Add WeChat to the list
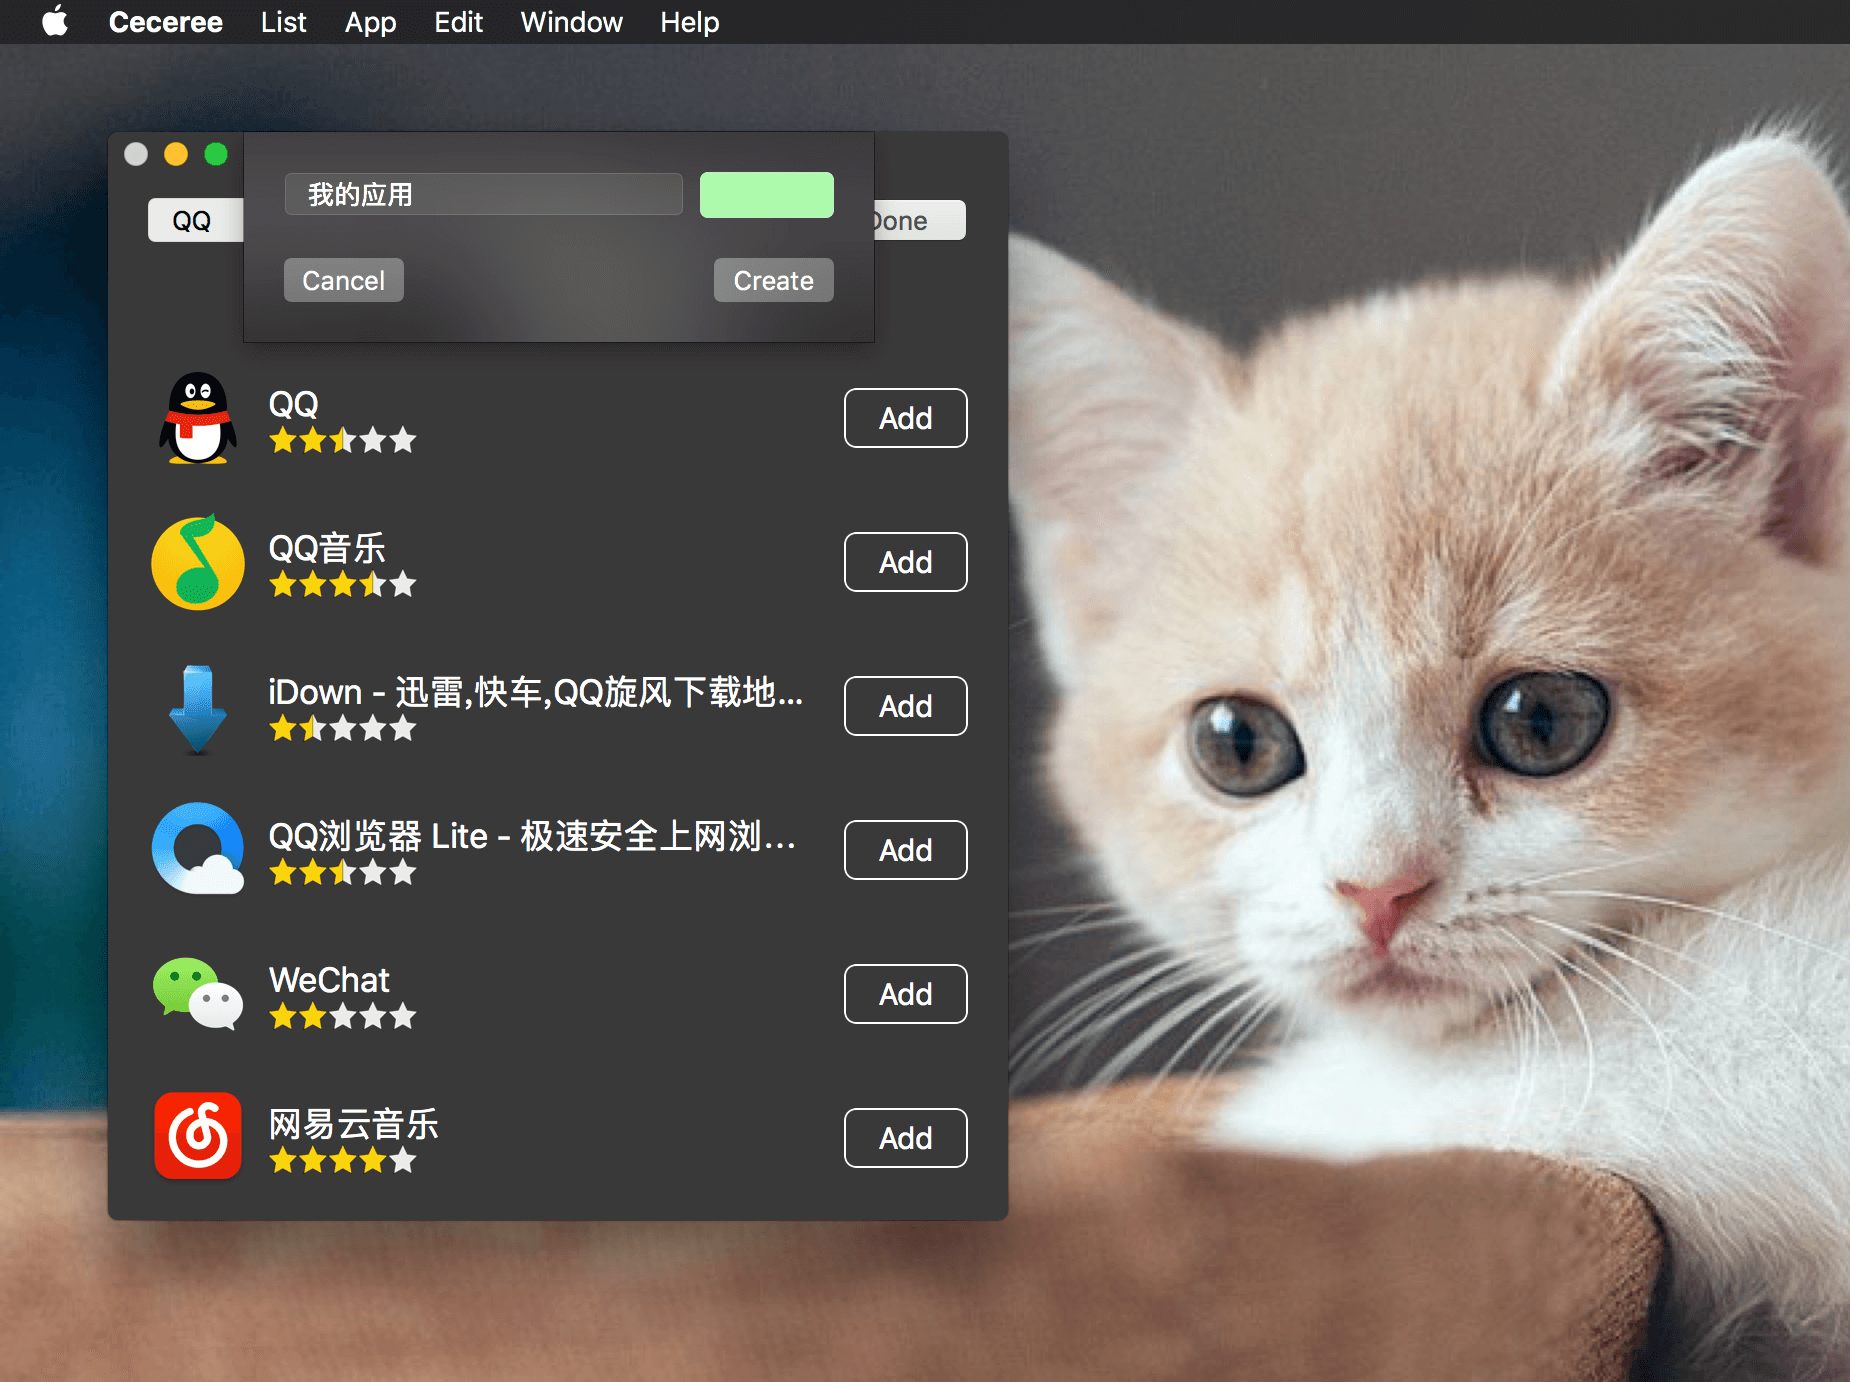The image size is (1850, 1382). click(905, 994)
